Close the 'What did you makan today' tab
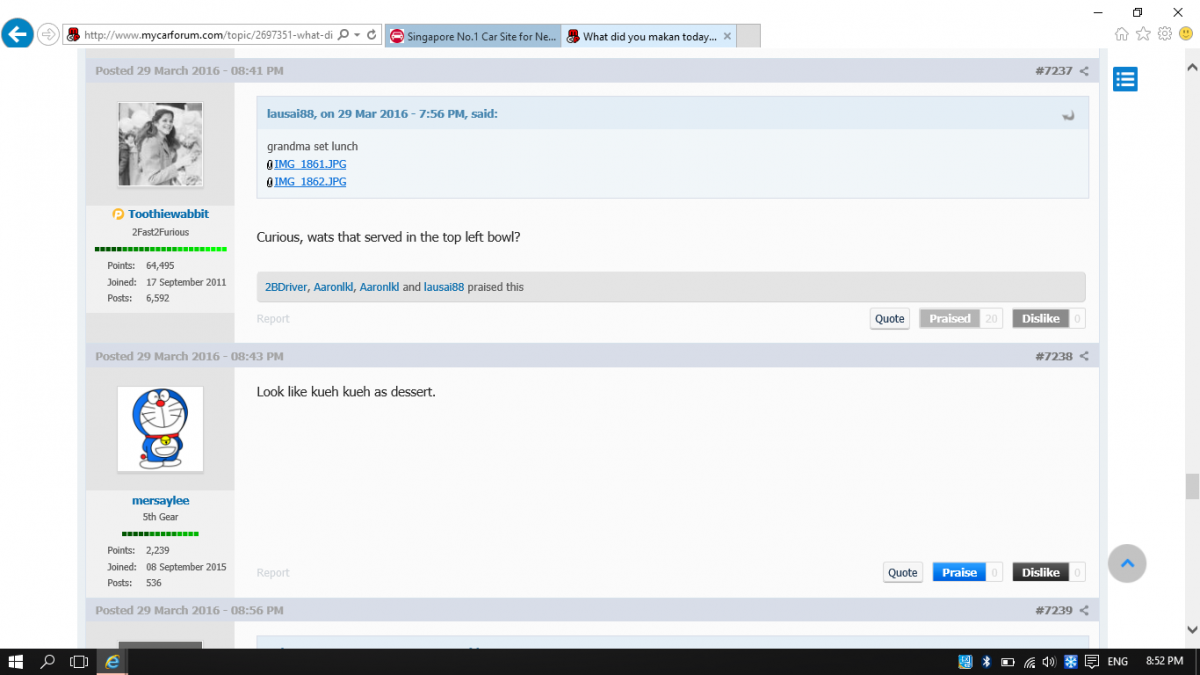Image resolution: width=1200 pixels, height=675 pixels. (727, 36)
